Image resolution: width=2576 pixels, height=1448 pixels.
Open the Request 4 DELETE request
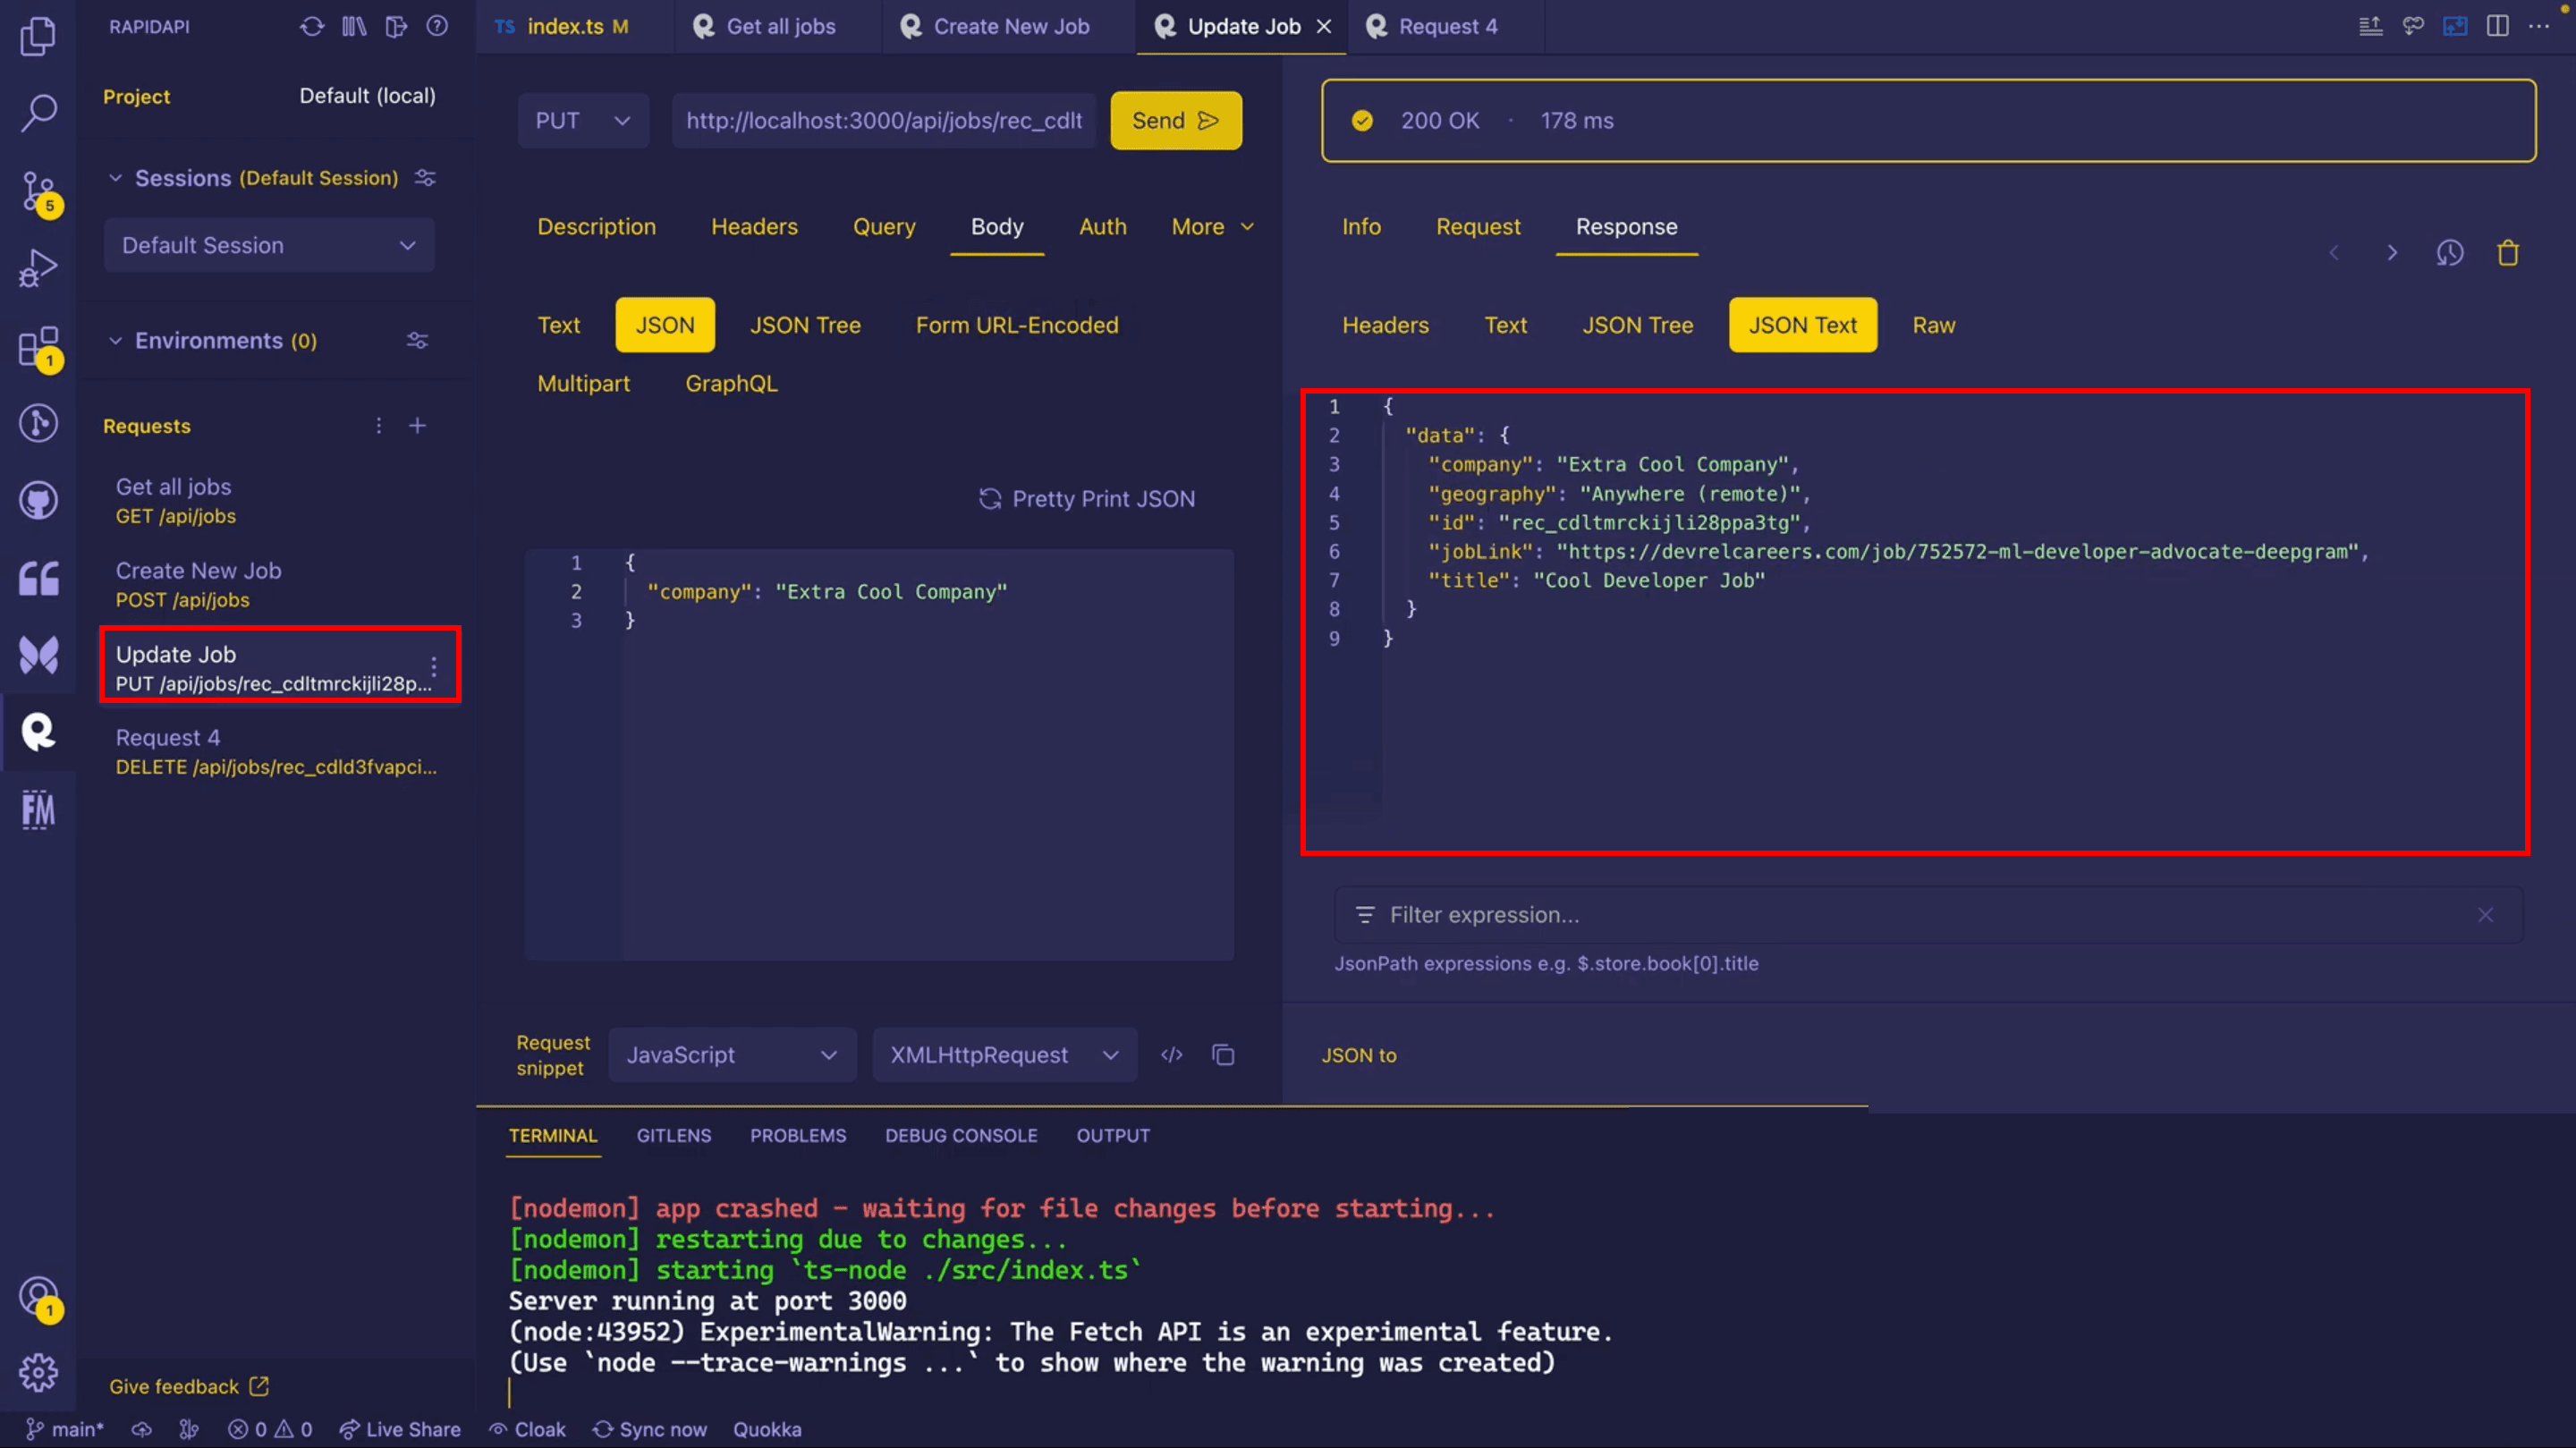[x=276, y=752]
